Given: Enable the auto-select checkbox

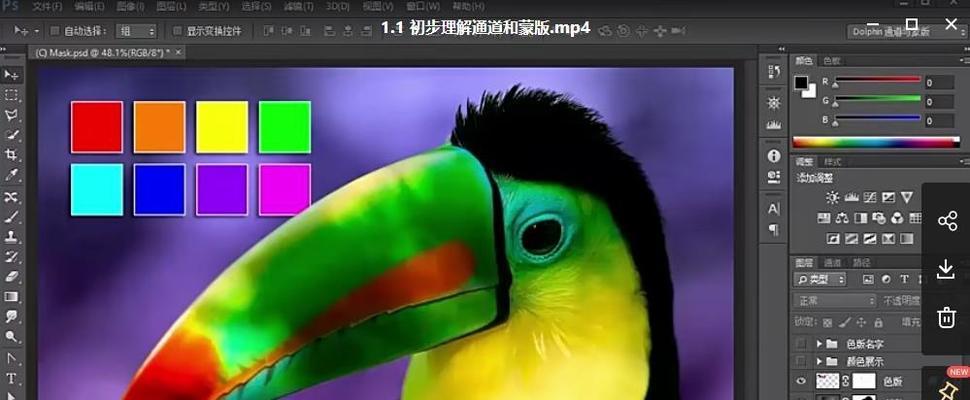Looking at the screenshot, I should [x=54, y=30].
